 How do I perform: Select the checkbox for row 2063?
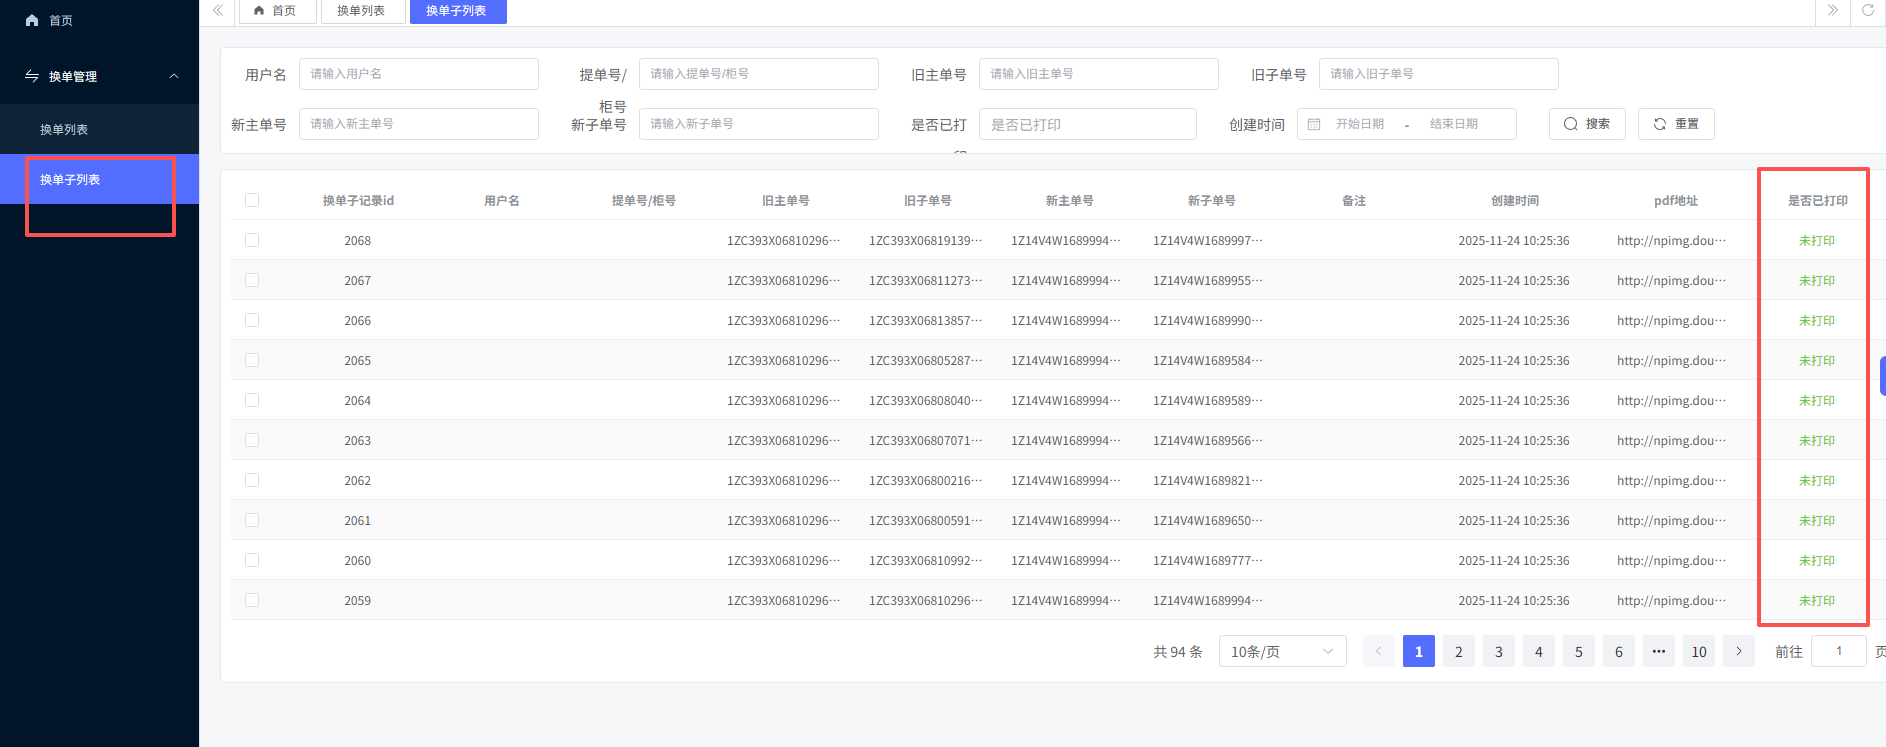[252, 440]
